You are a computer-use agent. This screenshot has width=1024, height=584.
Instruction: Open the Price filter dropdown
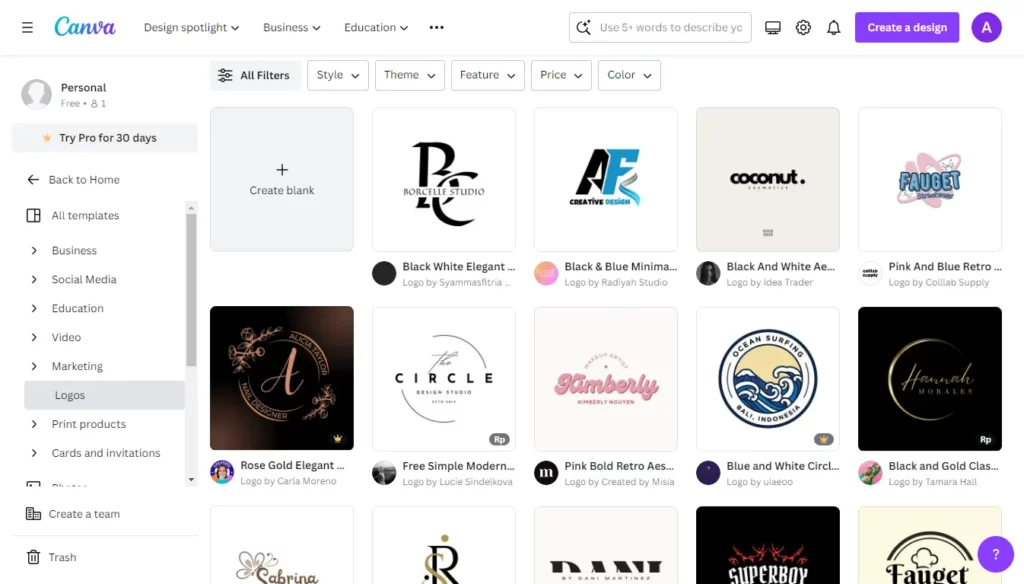(561, 75)
